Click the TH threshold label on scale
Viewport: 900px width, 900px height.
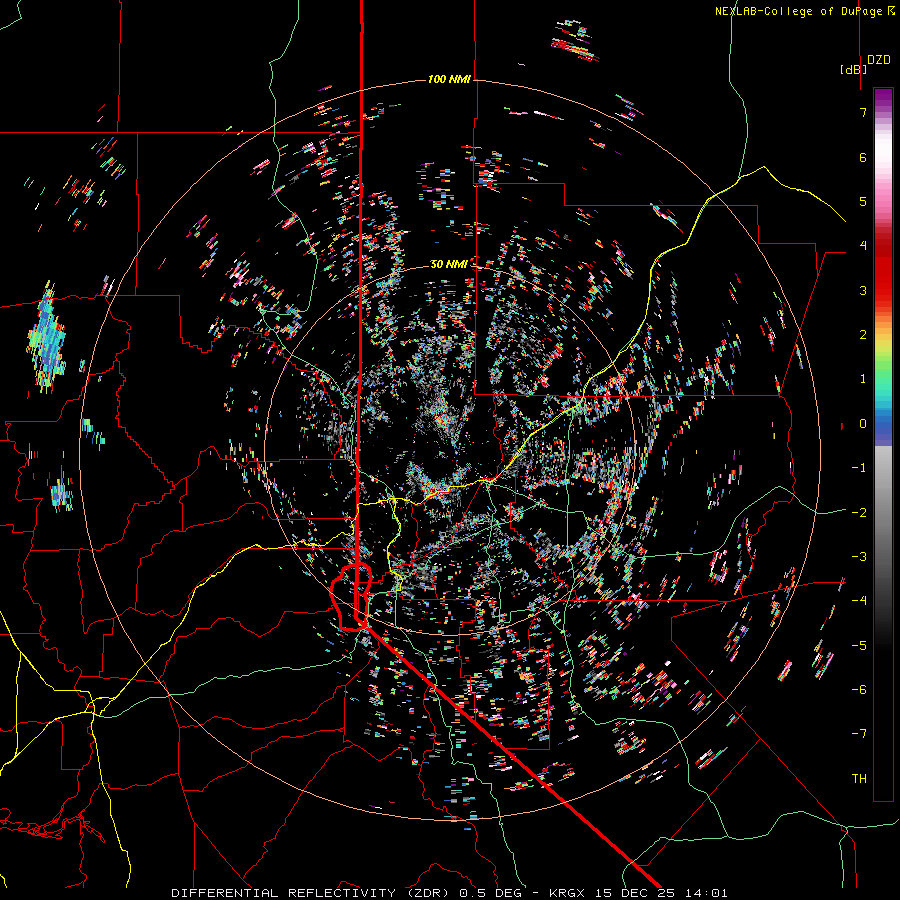click(x=859, y=778)
